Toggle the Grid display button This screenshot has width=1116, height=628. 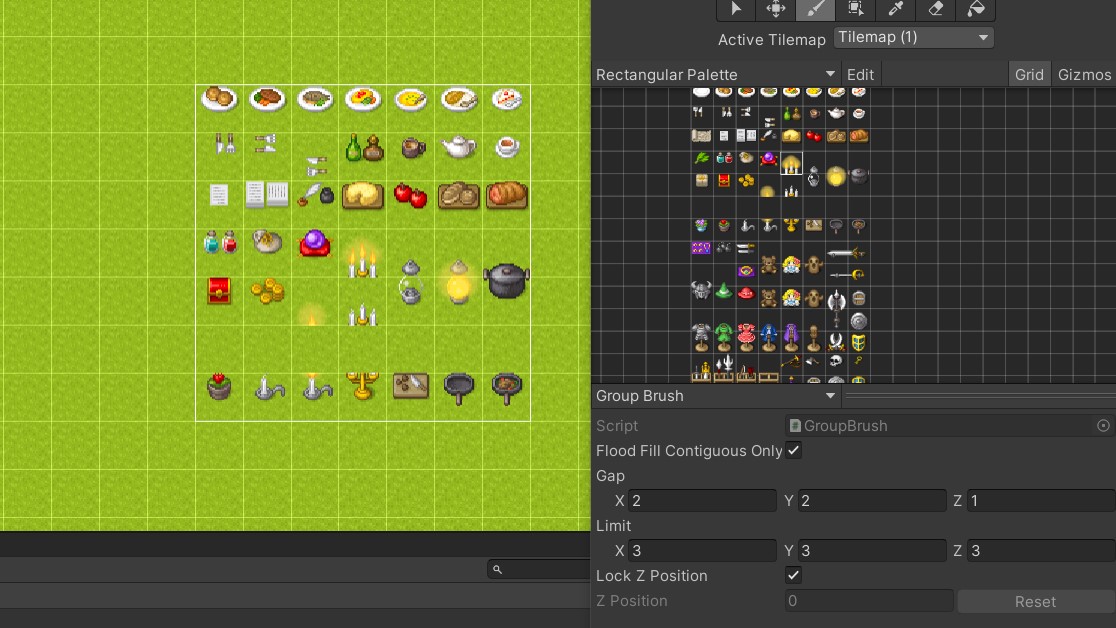1029,74
